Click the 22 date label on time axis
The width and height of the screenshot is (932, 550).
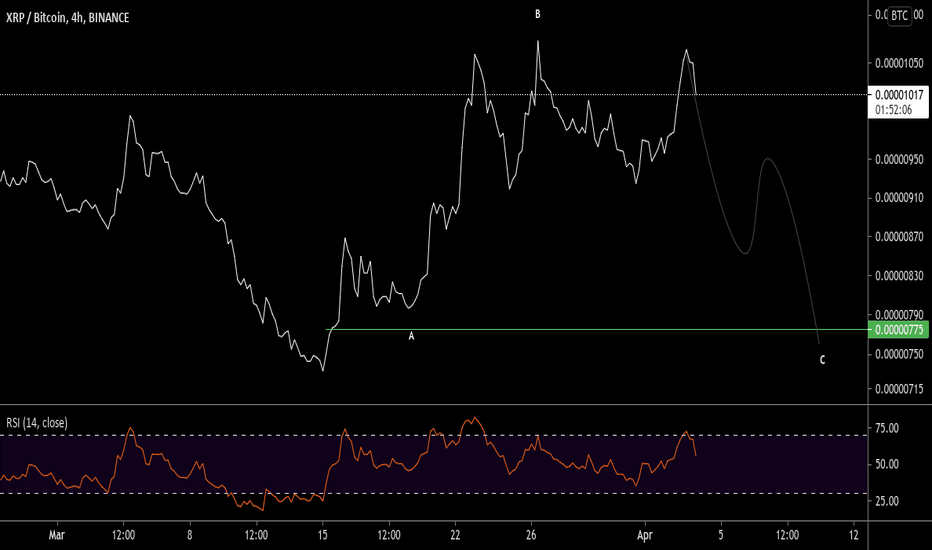[x=455, y=535]
